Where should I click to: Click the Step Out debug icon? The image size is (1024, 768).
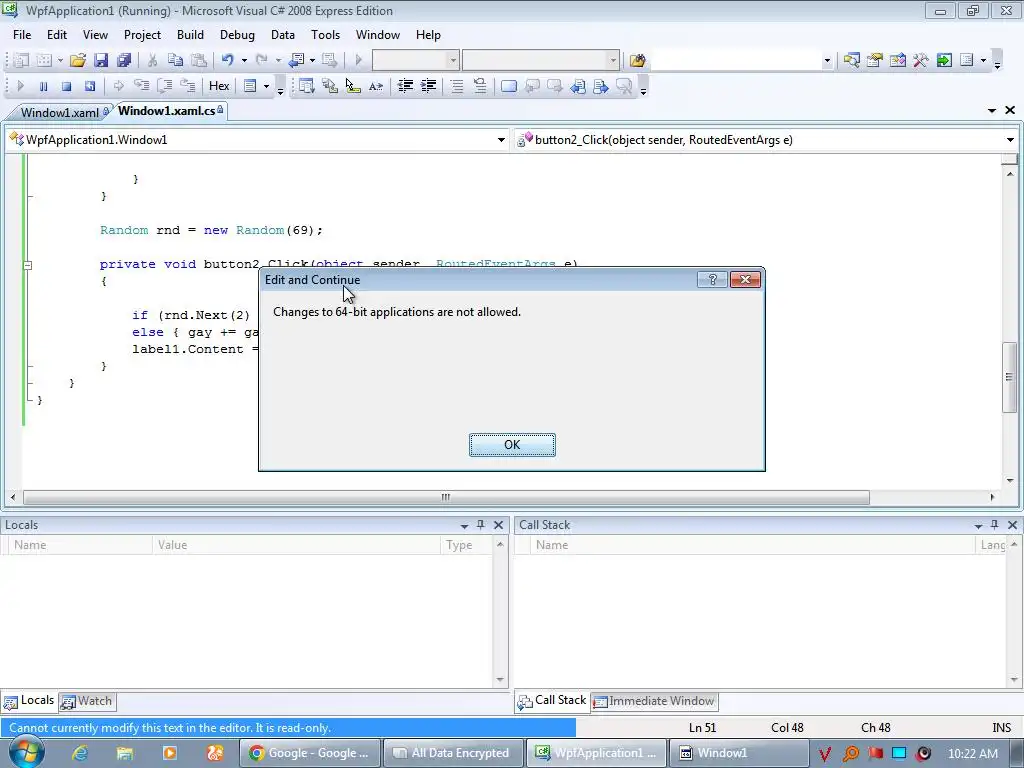pos(188,86)
